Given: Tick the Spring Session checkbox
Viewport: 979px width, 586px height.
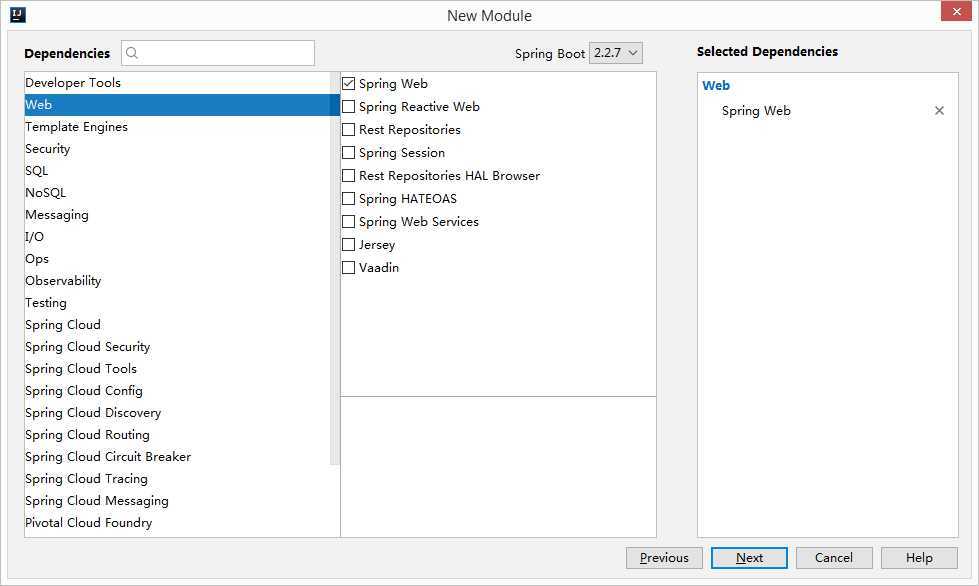Looking at the screenshot, I should [x=348, y=153].
